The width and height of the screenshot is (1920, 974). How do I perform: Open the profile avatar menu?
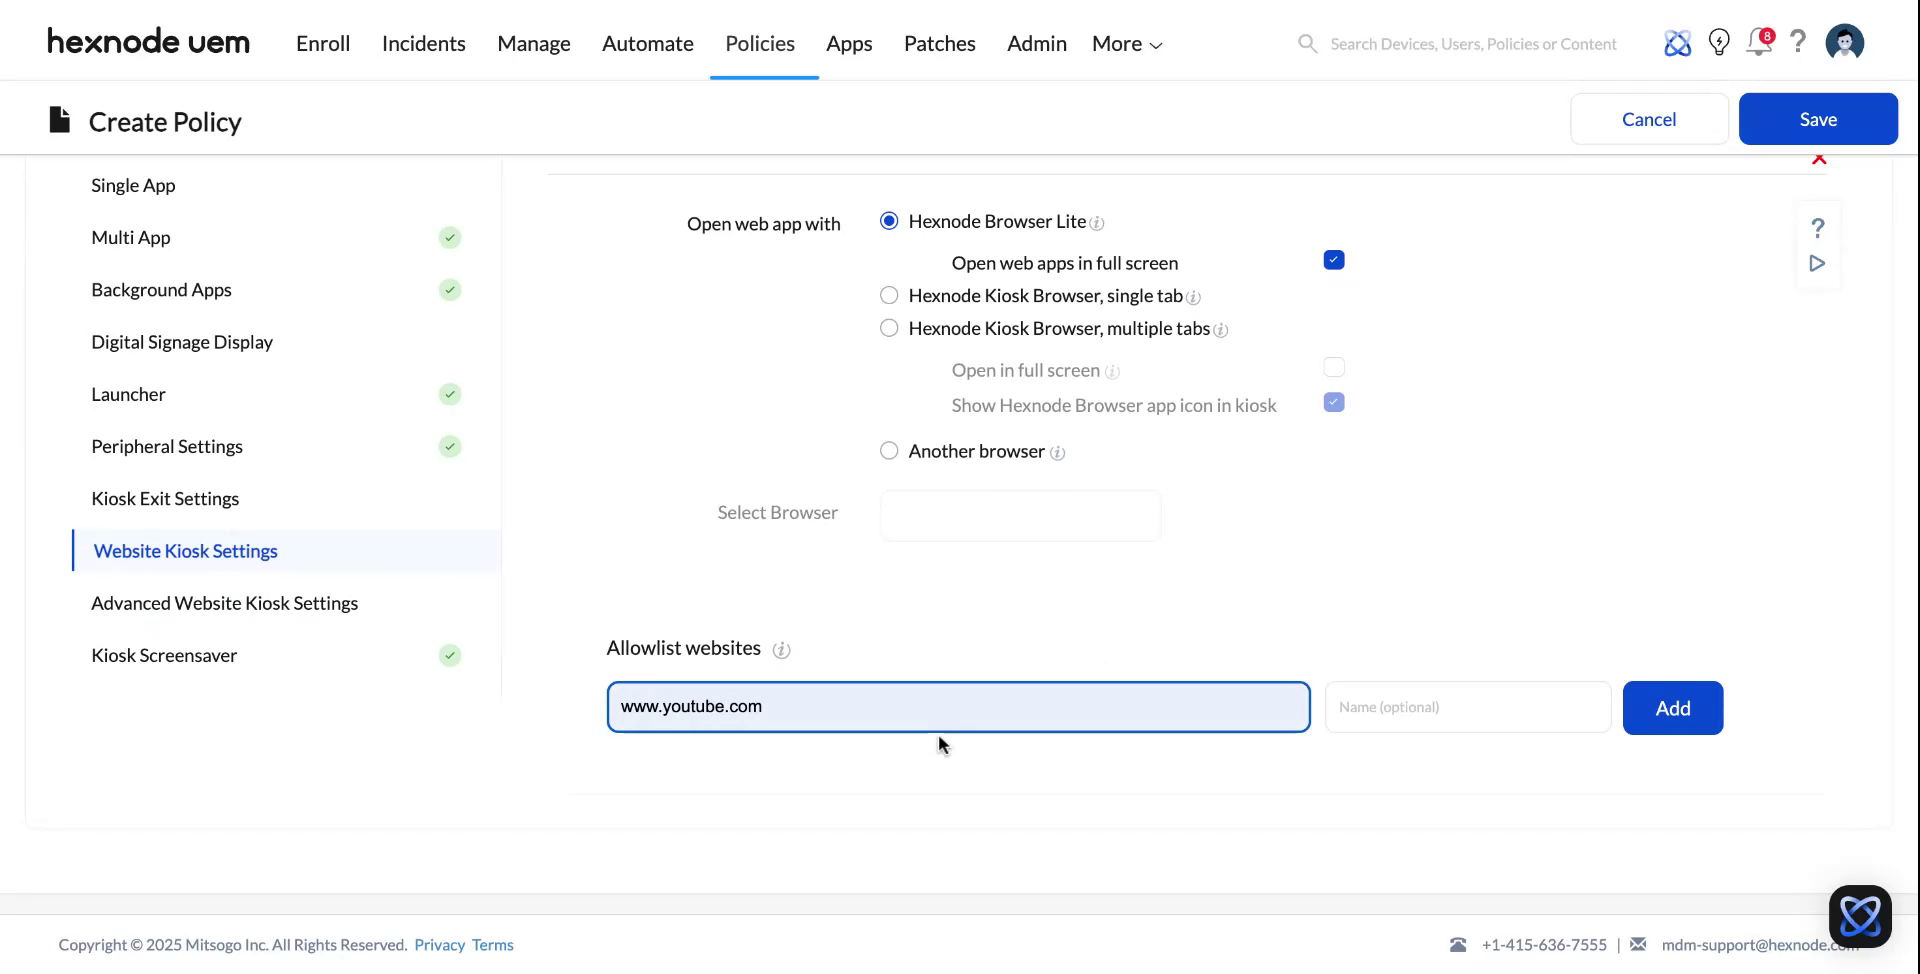tap(1845, 42)
